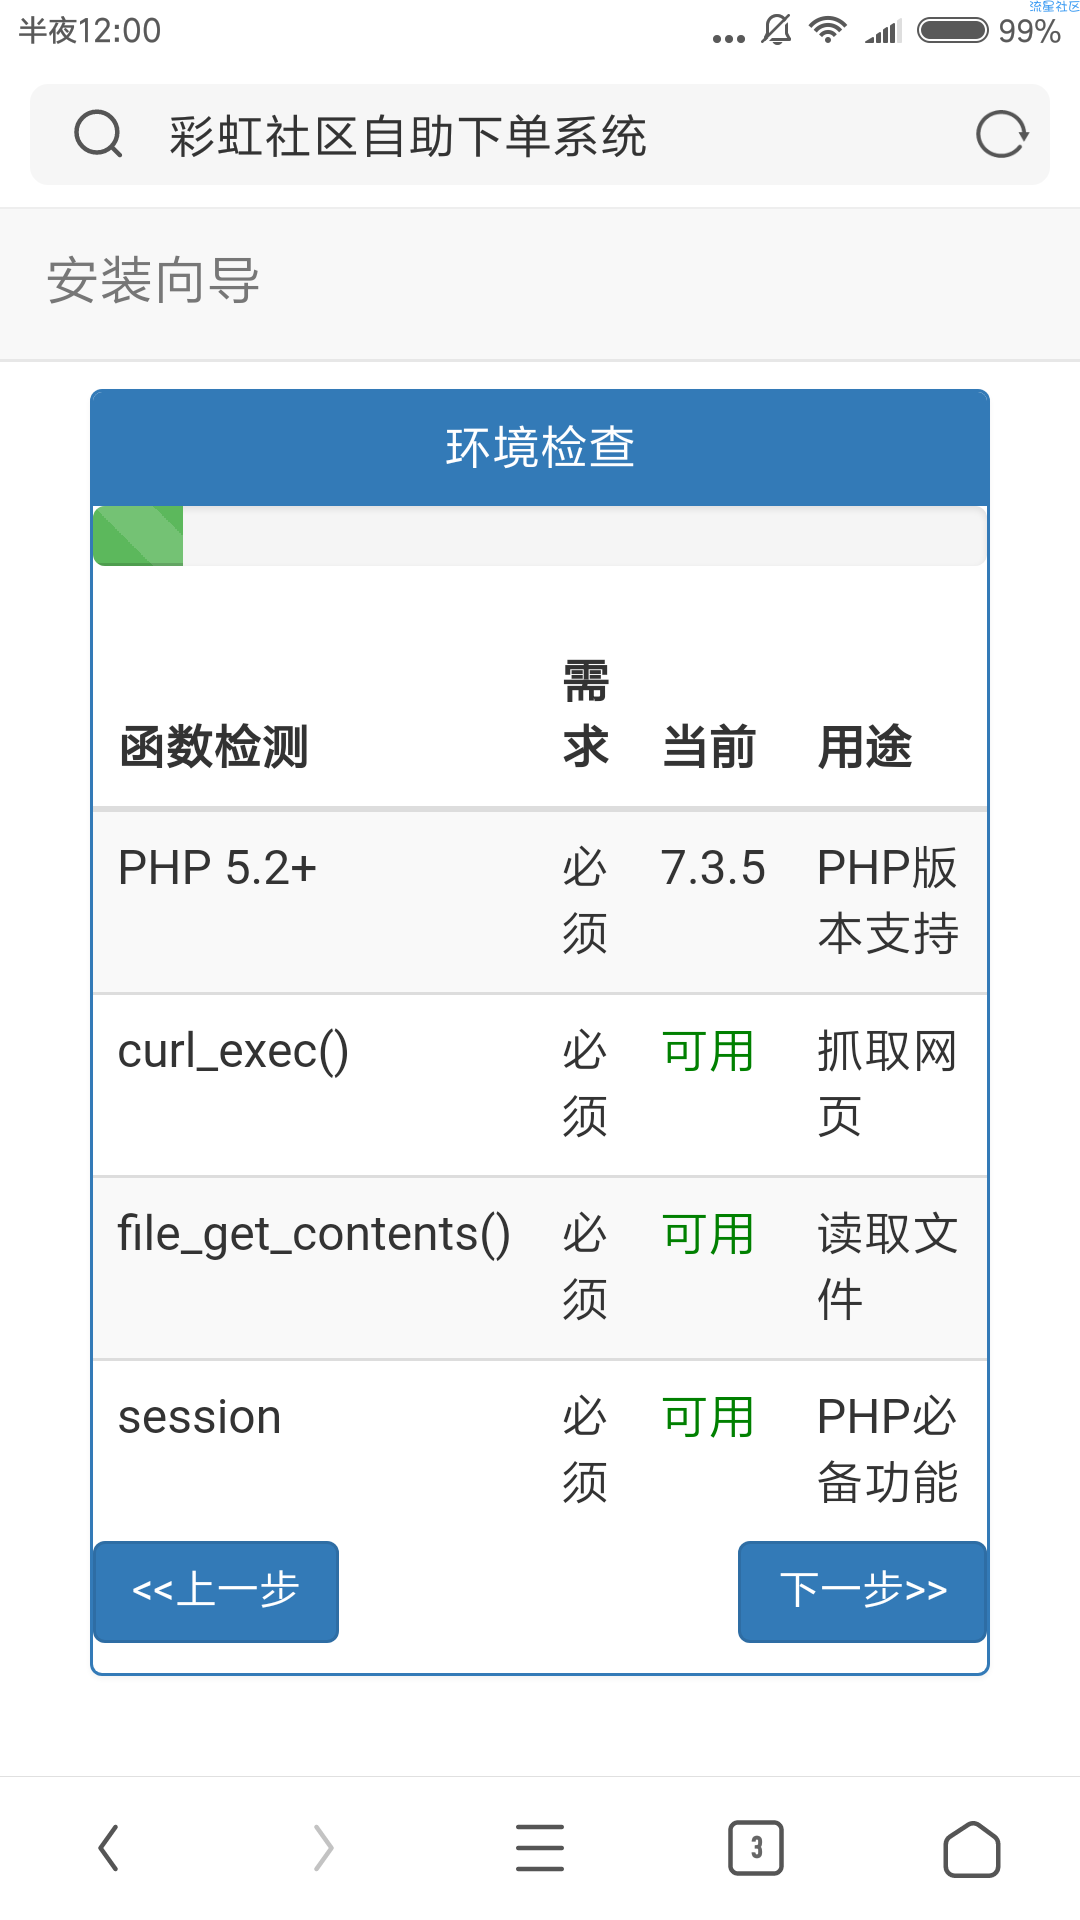Tap the address bar titled 彩虹社区自助下单系统
Screen dimensions: 1080x1920
[x=540, y=135]
